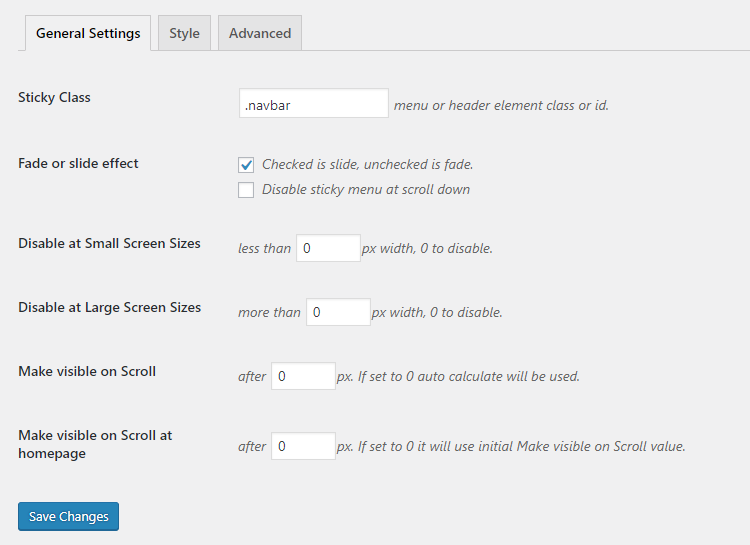Click the 'menu or header element class' hint
Viewport: 750px width, 545px height.
pyautogui.click(x=501, y=105)
